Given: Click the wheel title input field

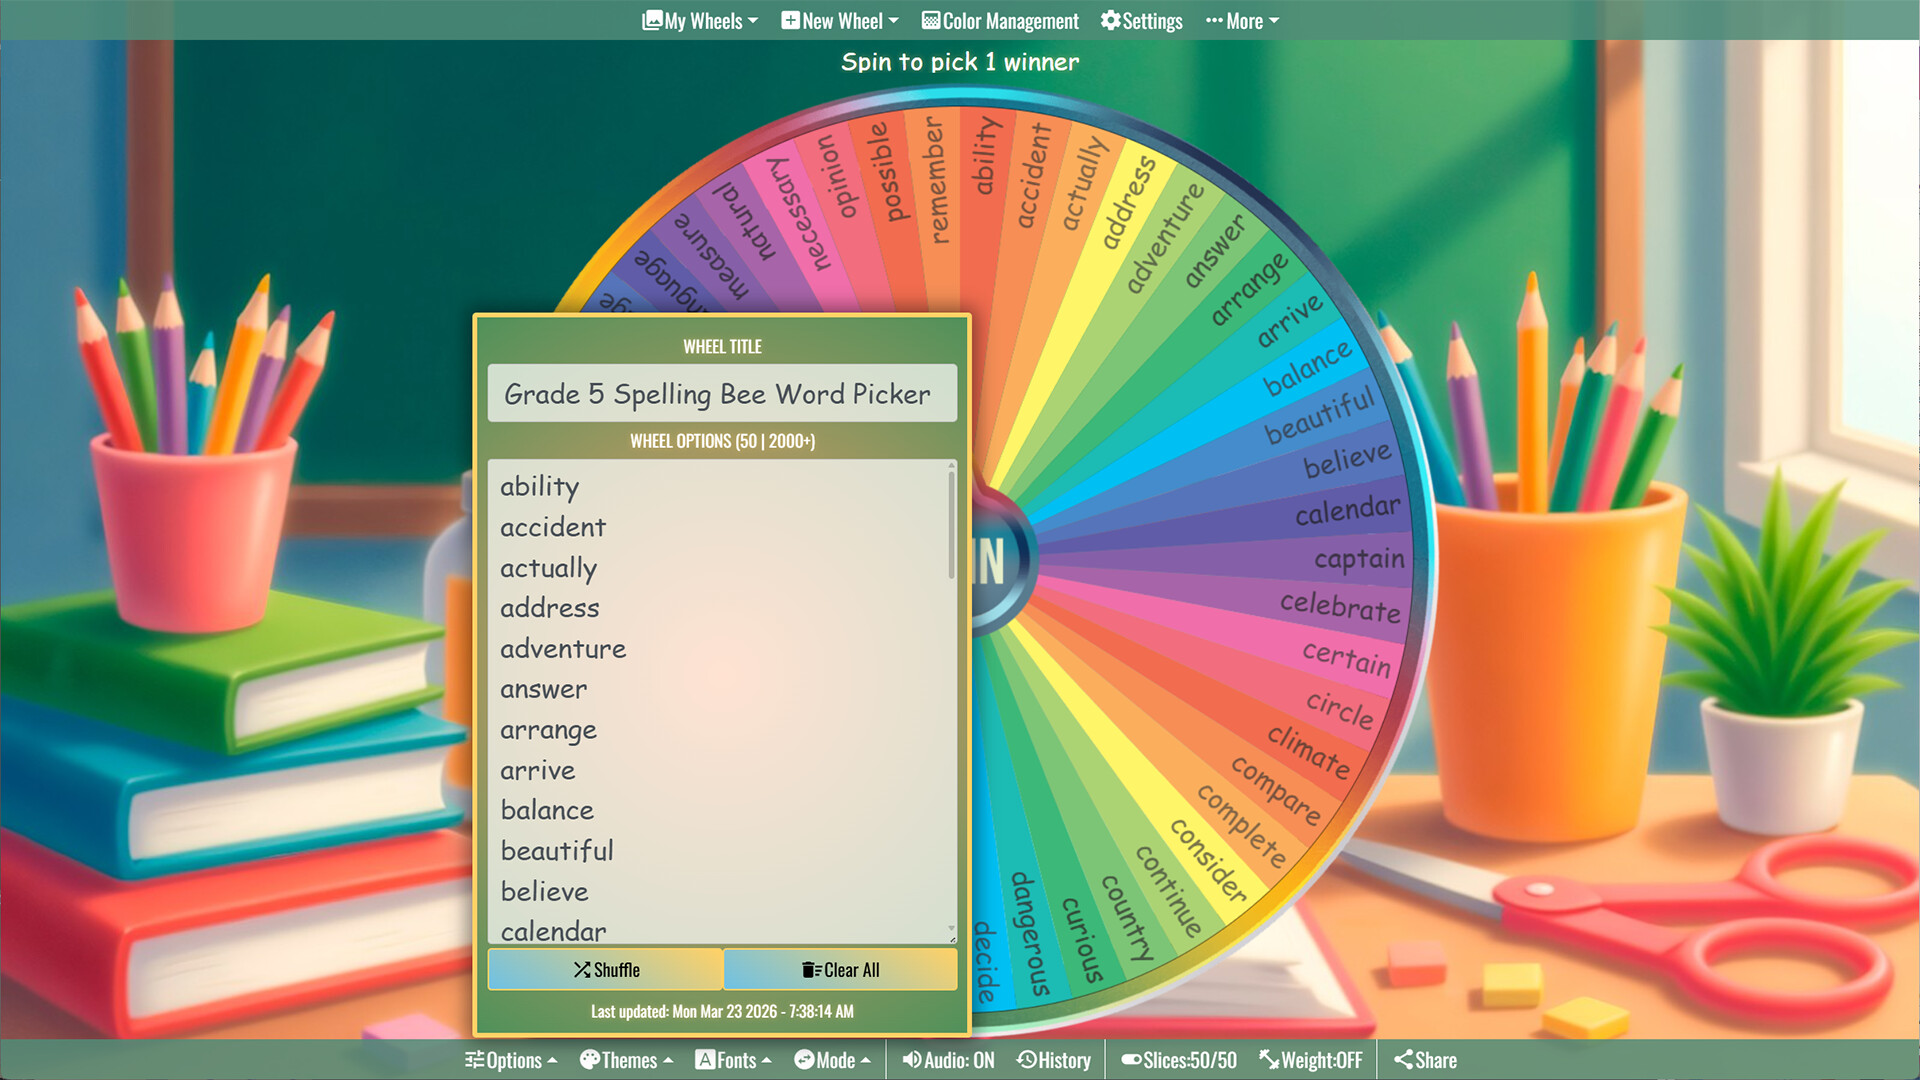Looking at the screenshot, I should [x=721, y=394].
